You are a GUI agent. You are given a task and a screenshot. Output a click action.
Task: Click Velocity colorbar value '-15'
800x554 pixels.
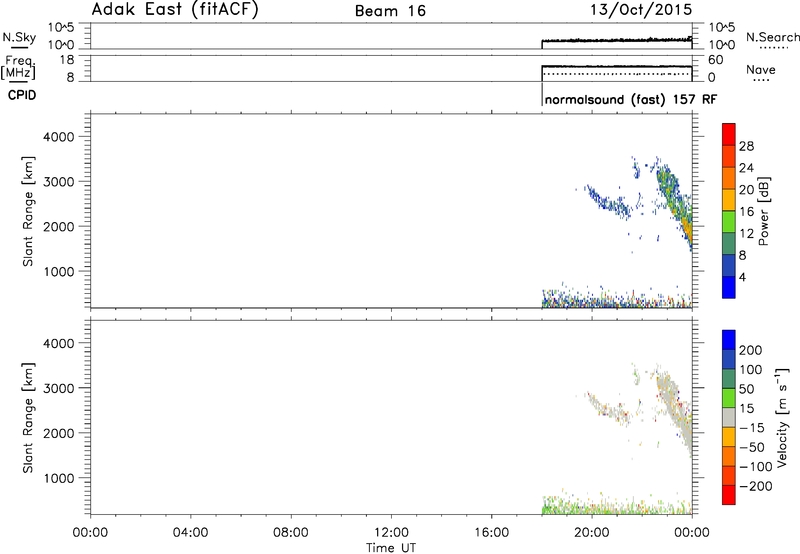coord(751,428)
